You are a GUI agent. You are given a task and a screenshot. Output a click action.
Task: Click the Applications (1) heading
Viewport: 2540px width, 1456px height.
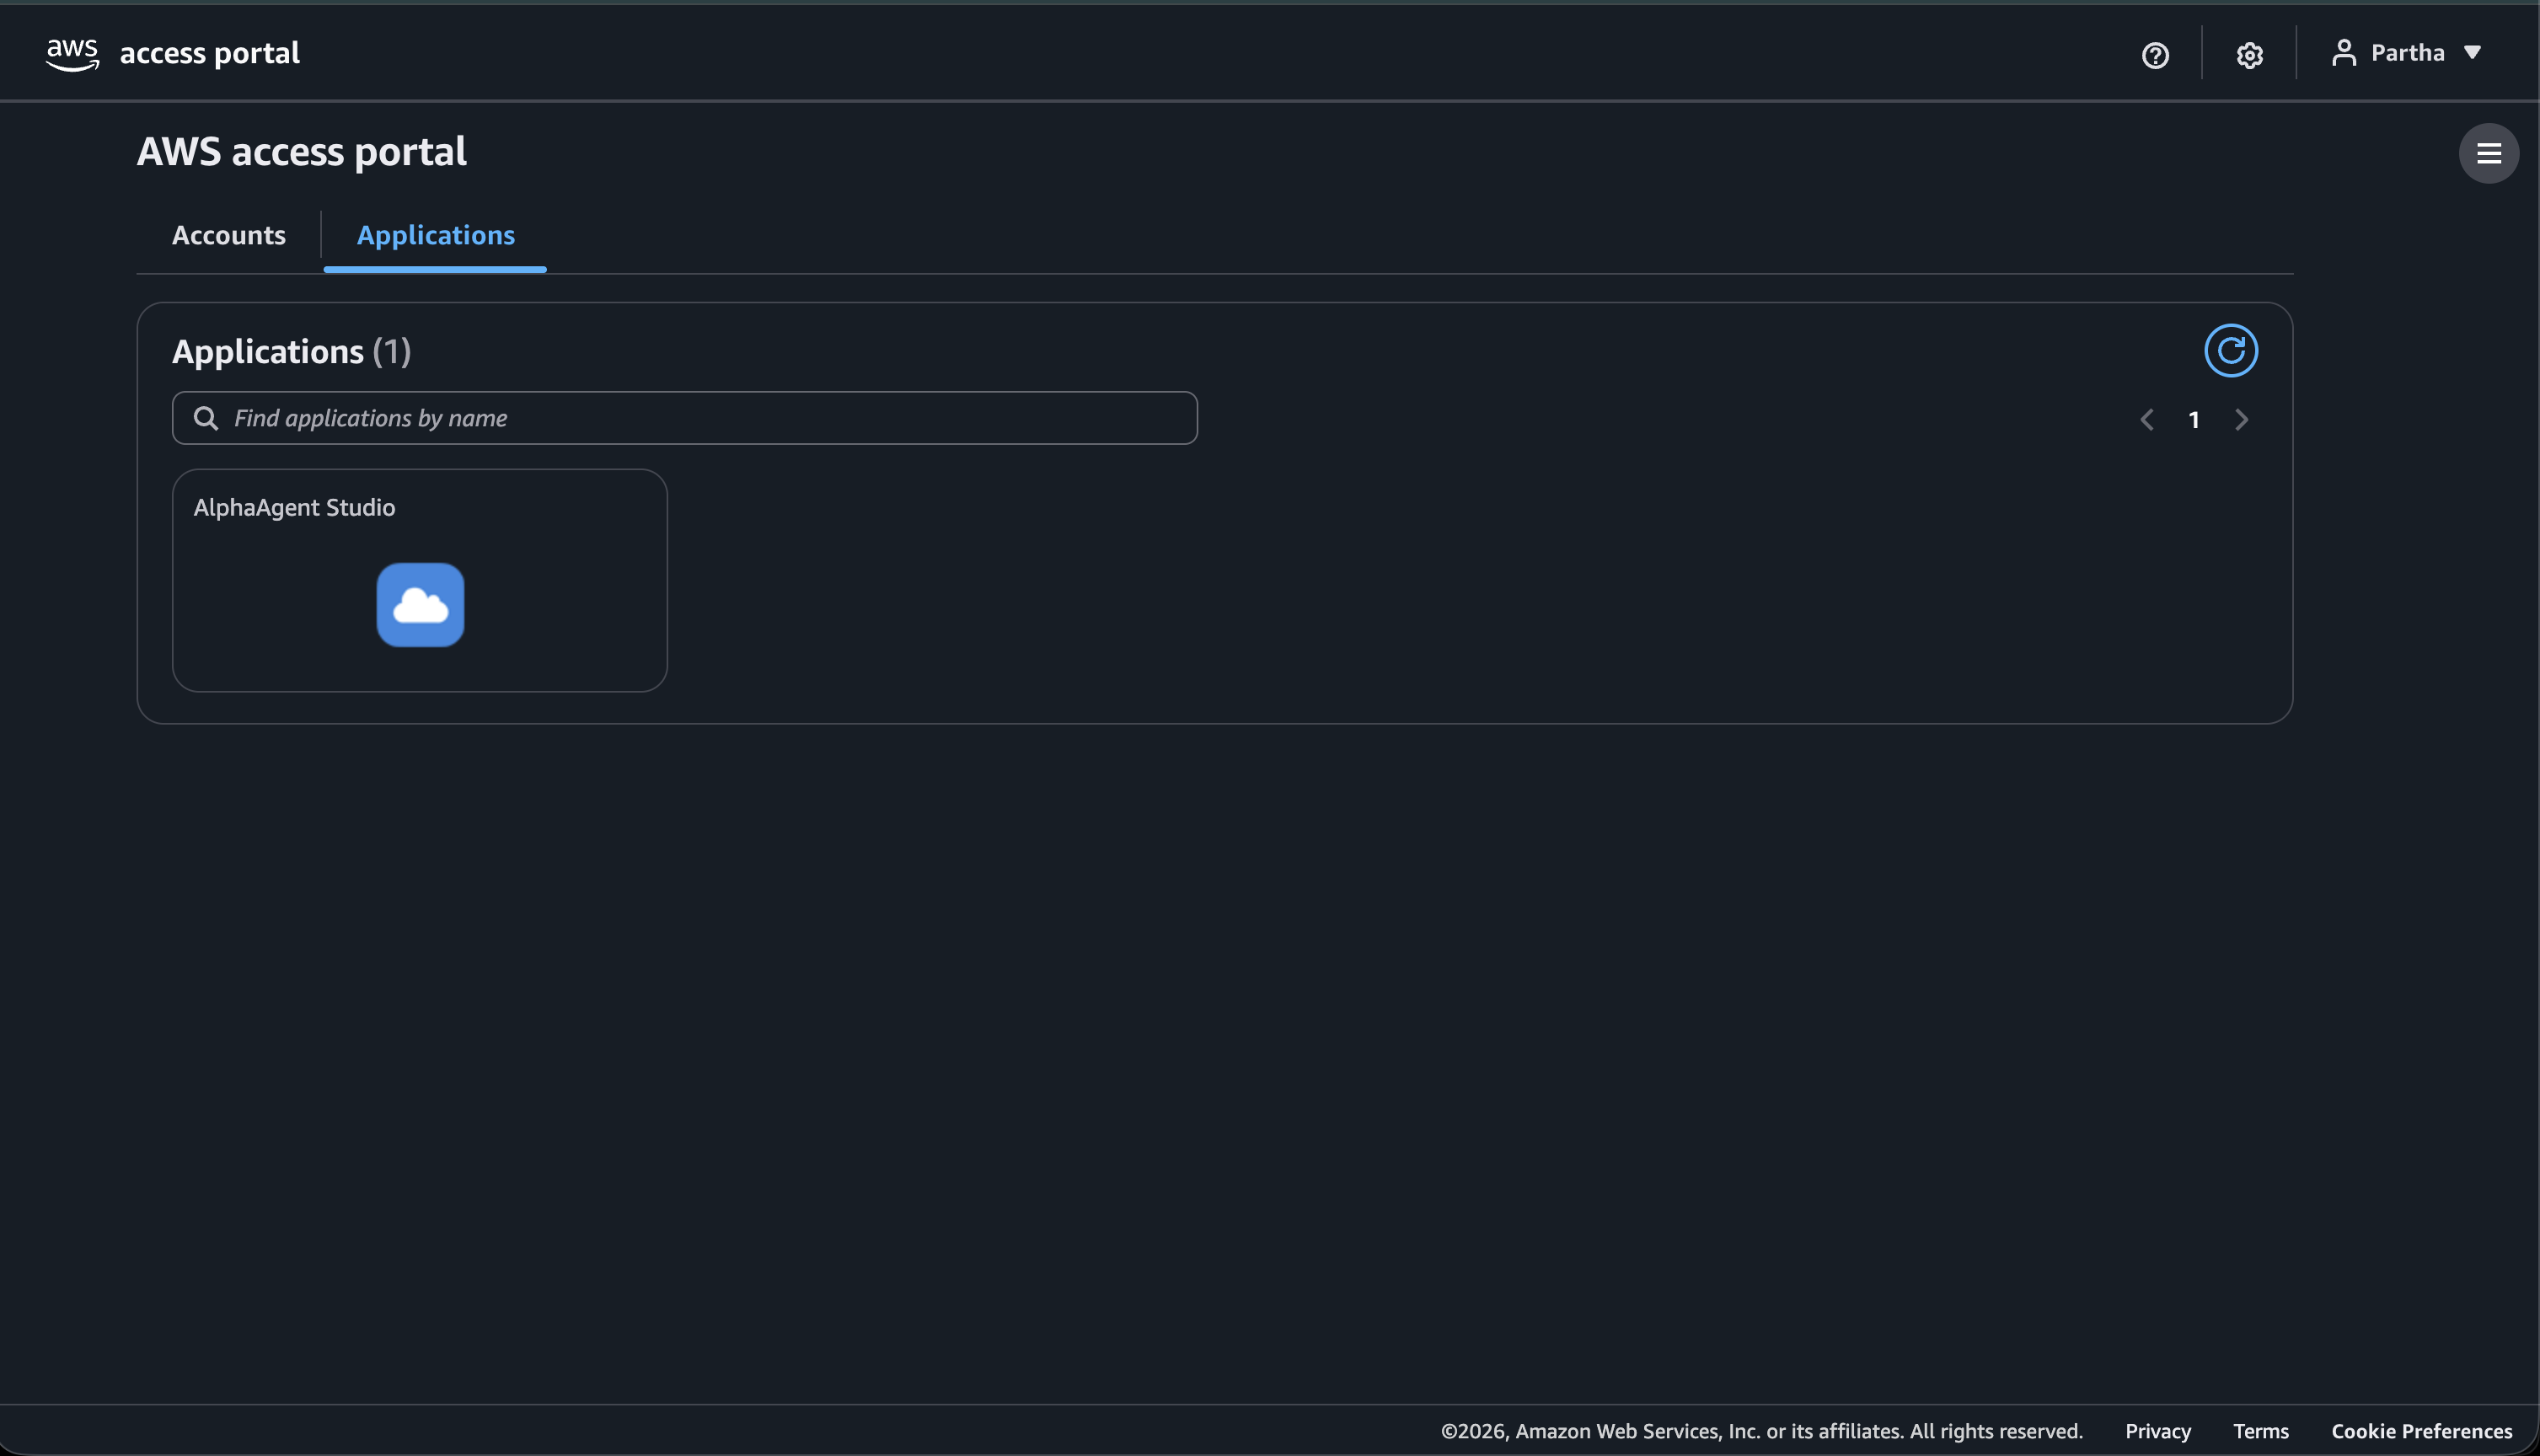pos(291,351)
